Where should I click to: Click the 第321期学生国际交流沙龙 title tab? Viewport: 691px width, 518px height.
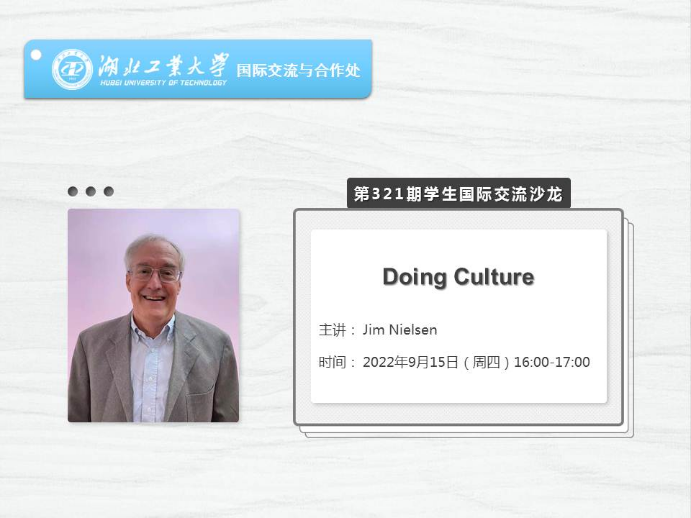pyautogui.click(x=458, y=193)
